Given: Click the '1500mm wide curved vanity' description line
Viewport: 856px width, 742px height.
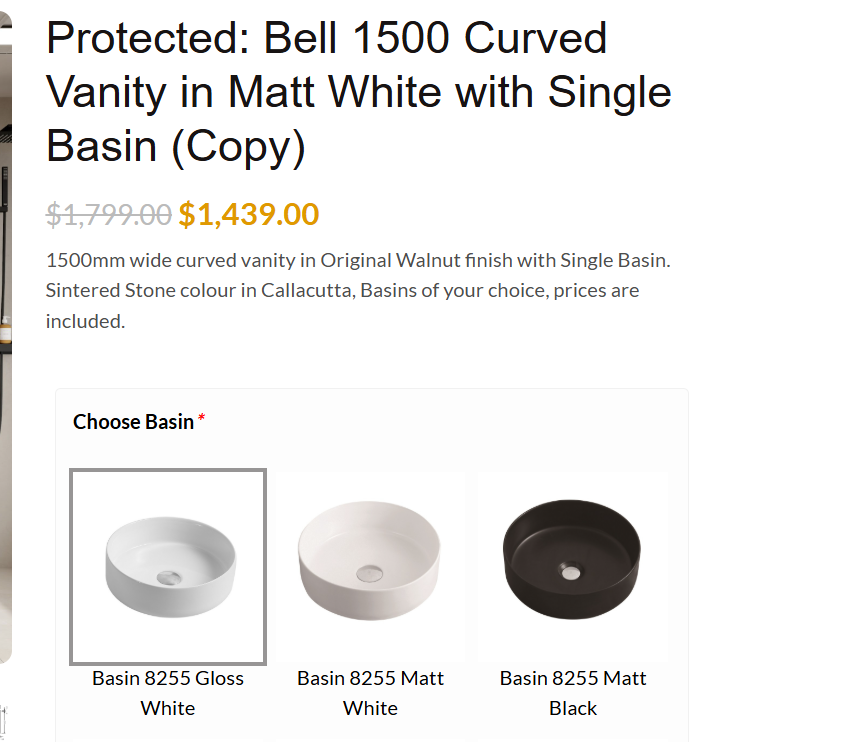Looking at the screenshot, I should (358, 260).
